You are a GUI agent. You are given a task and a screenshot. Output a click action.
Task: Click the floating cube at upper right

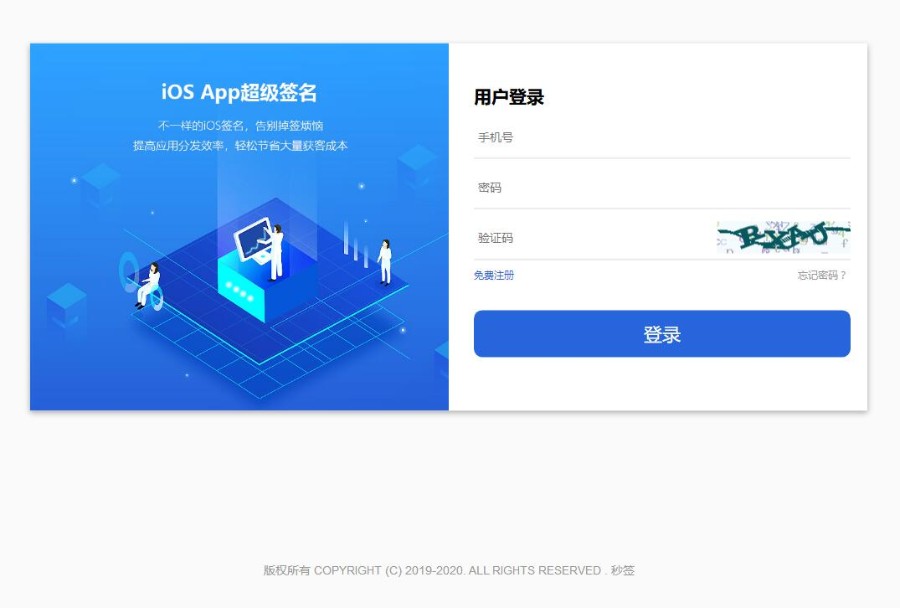(417, 166)
